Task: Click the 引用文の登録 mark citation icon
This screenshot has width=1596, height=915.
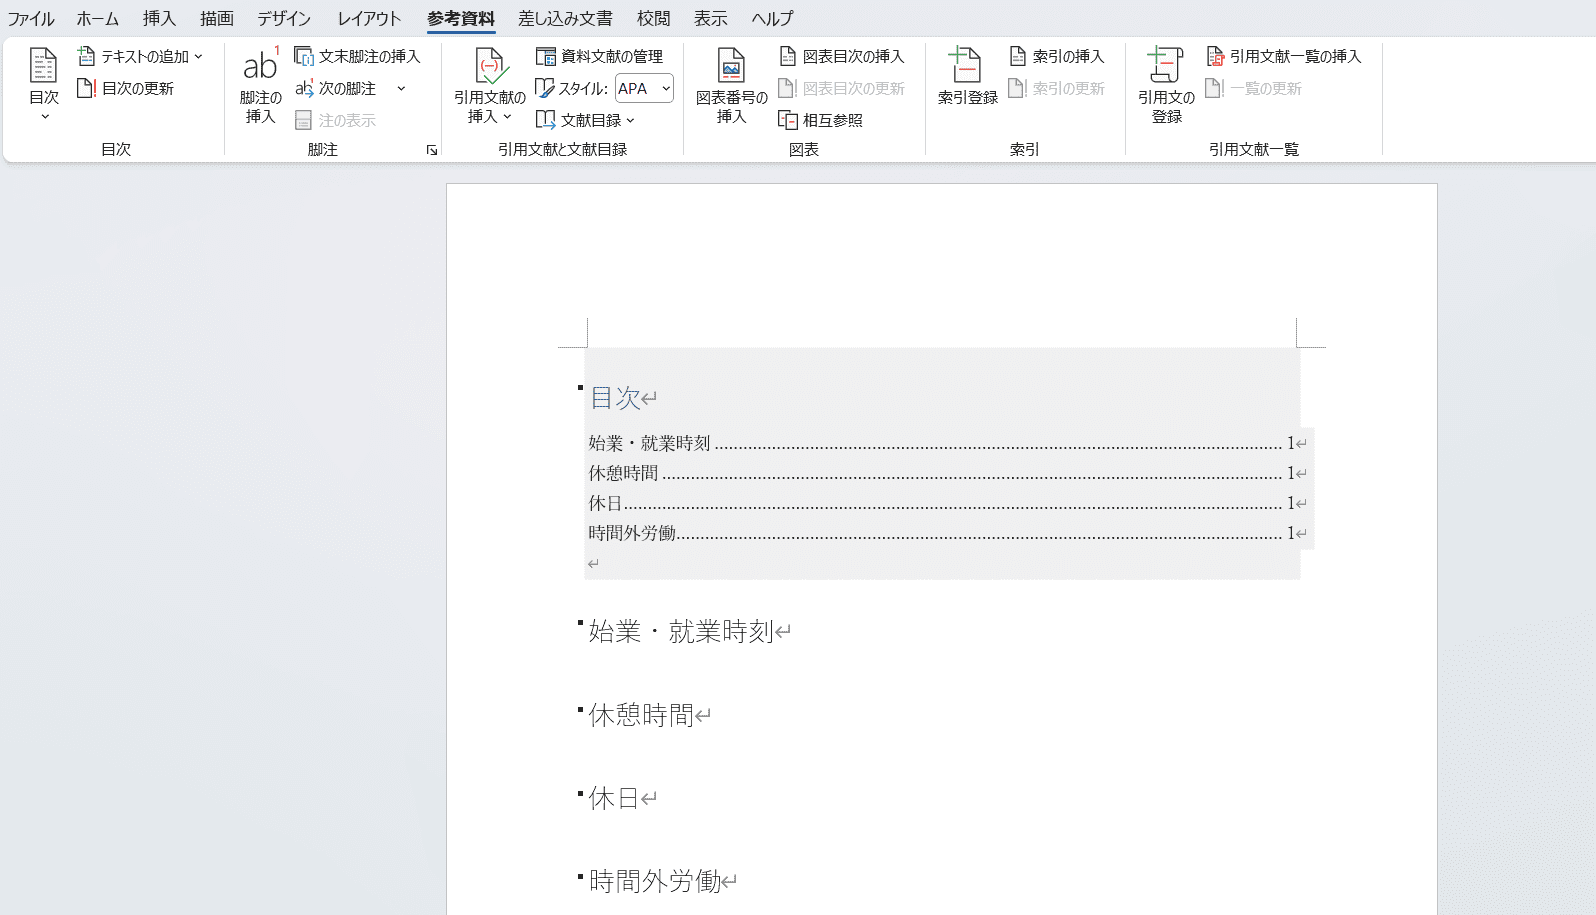Action: [1166, 68]
